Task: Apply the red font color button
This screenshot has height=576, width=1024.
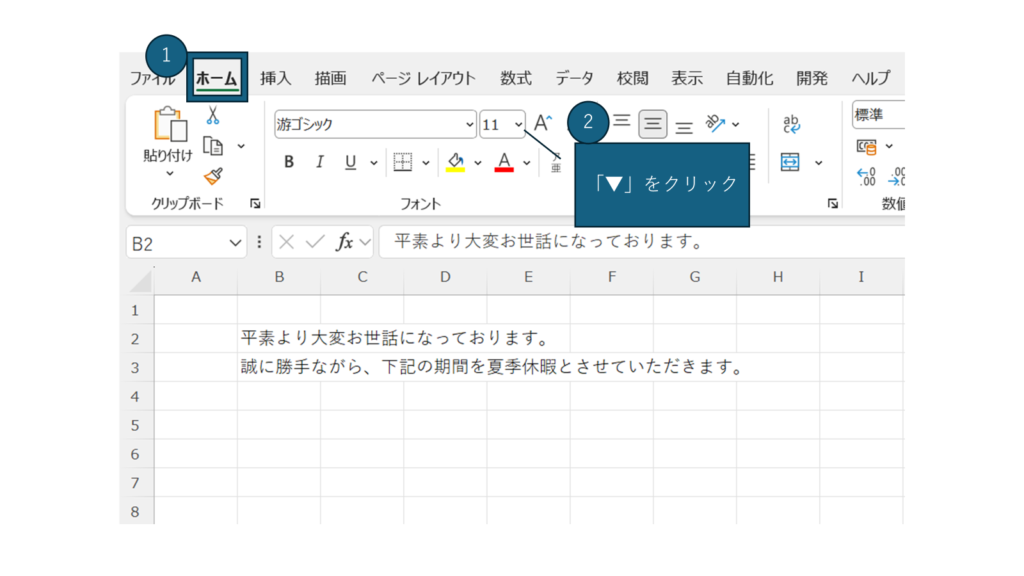Action: point(503,162)
